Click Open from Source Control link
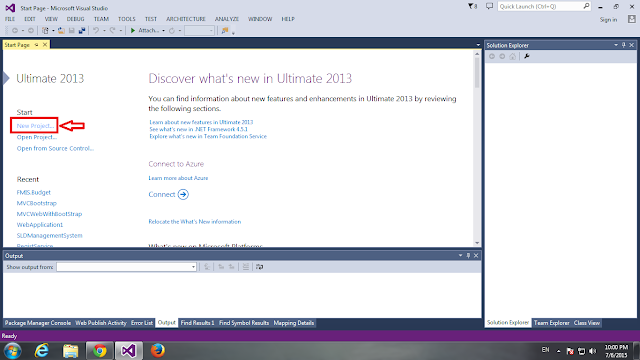Viewport: 640px width, 360px height. coord(55,148)
